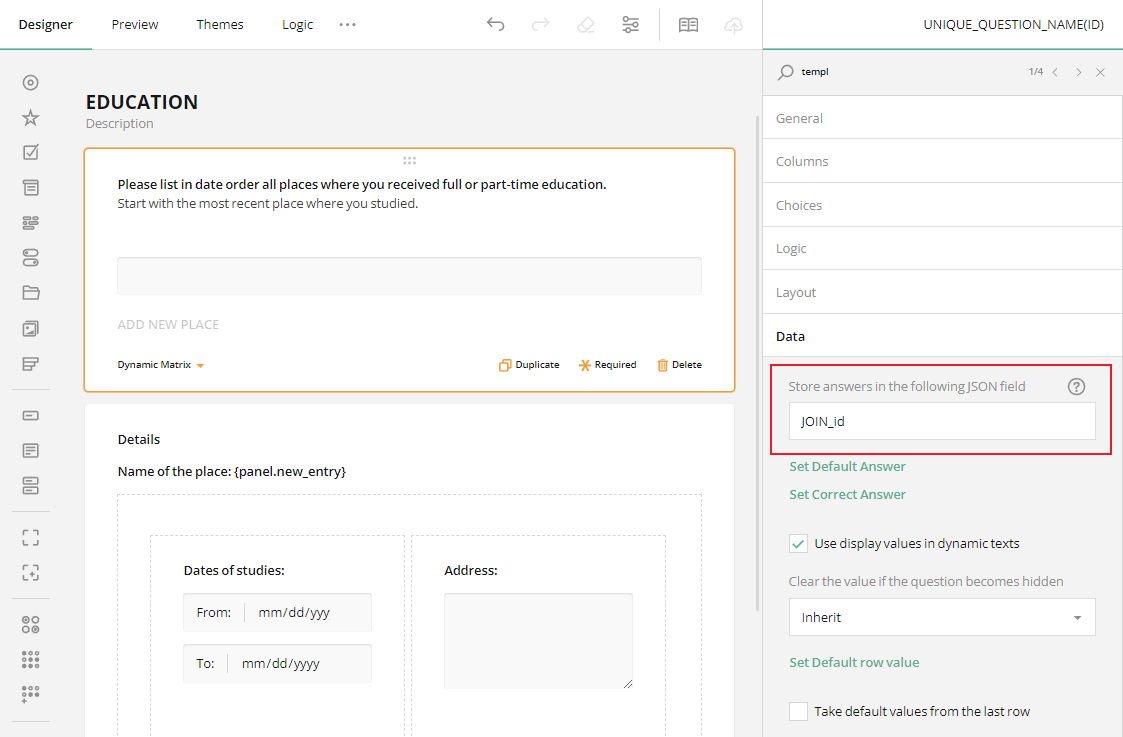The image size is (1123, 737).
Task: Click the Undo arrow icon
Action: pyautogui.click(x=495, y=25)
